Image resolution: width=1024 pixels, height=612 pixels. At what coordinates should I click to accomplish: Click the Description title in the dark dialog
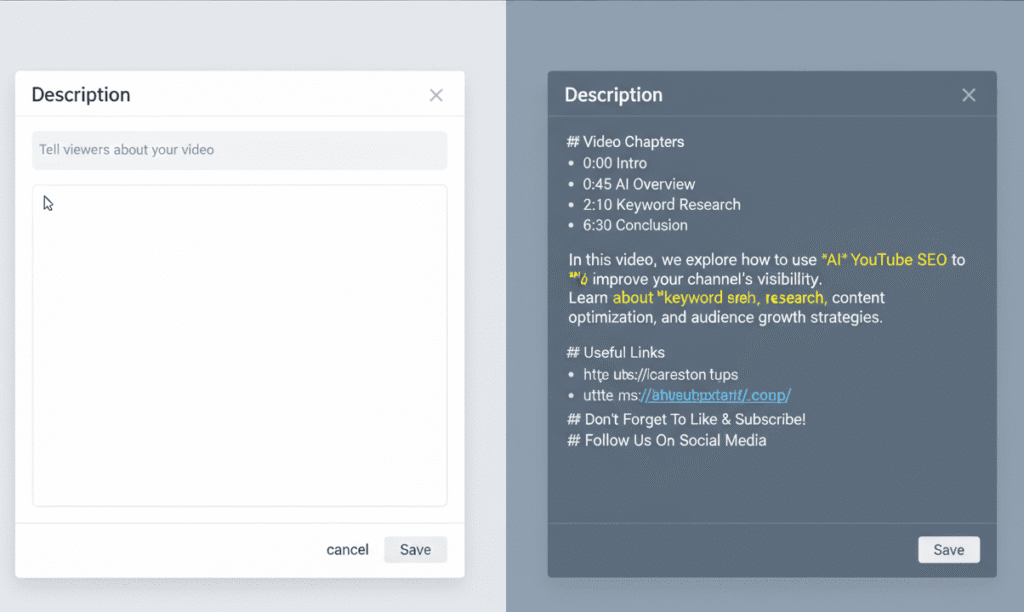click(x=613, y=96)
